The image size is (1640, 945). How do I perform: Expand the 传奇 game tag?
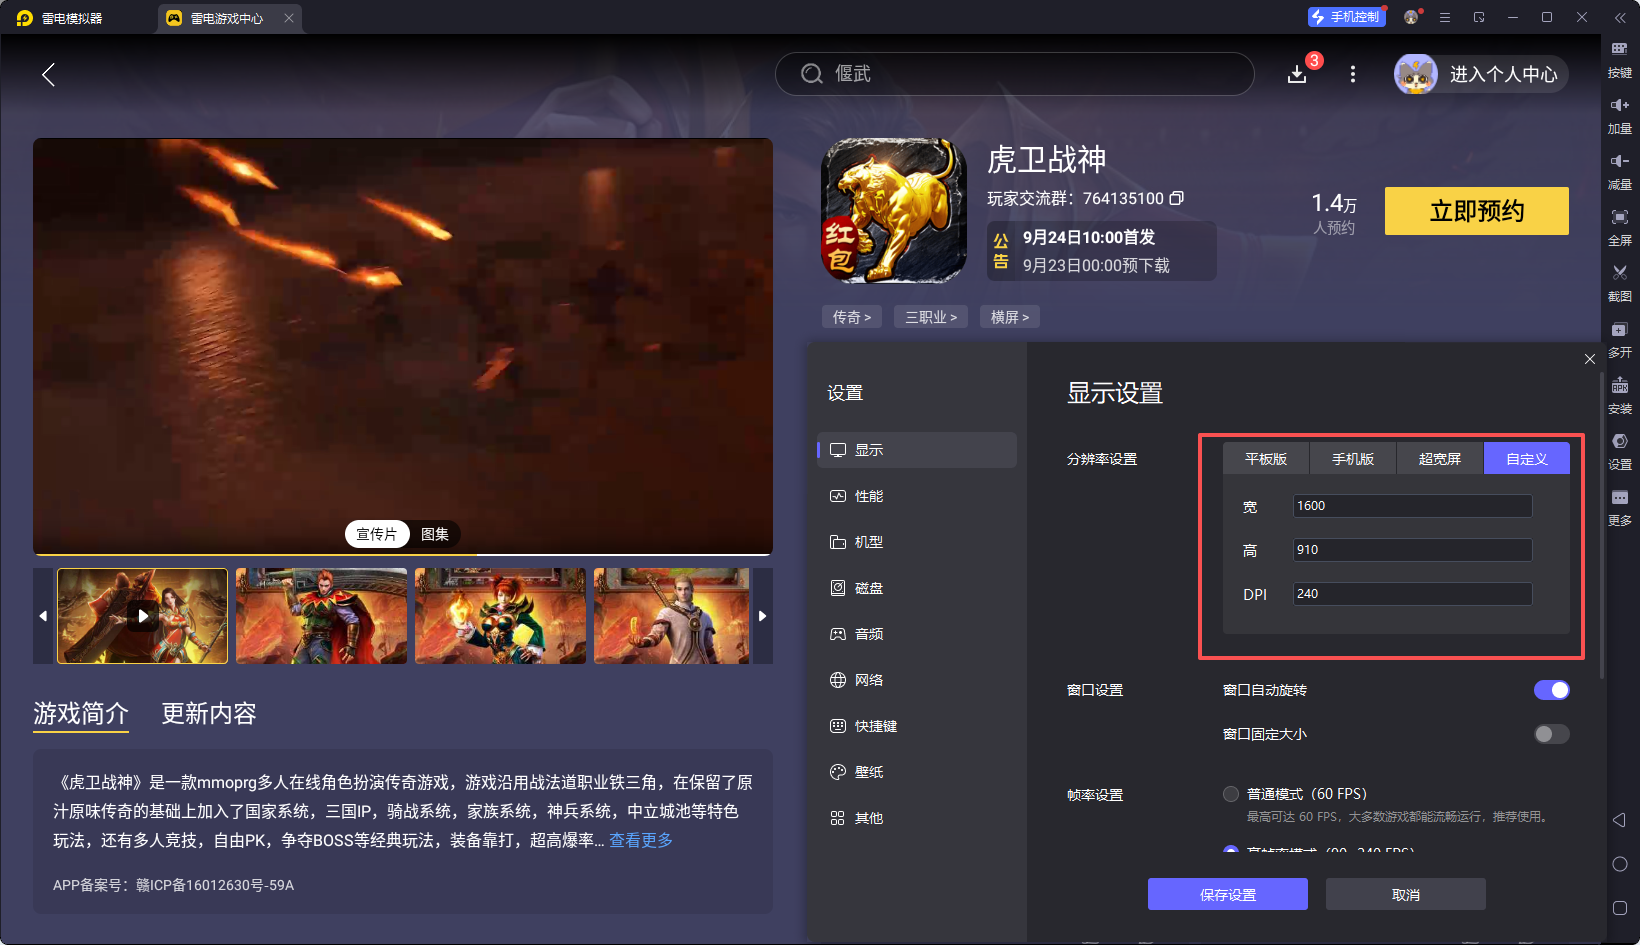851,316
